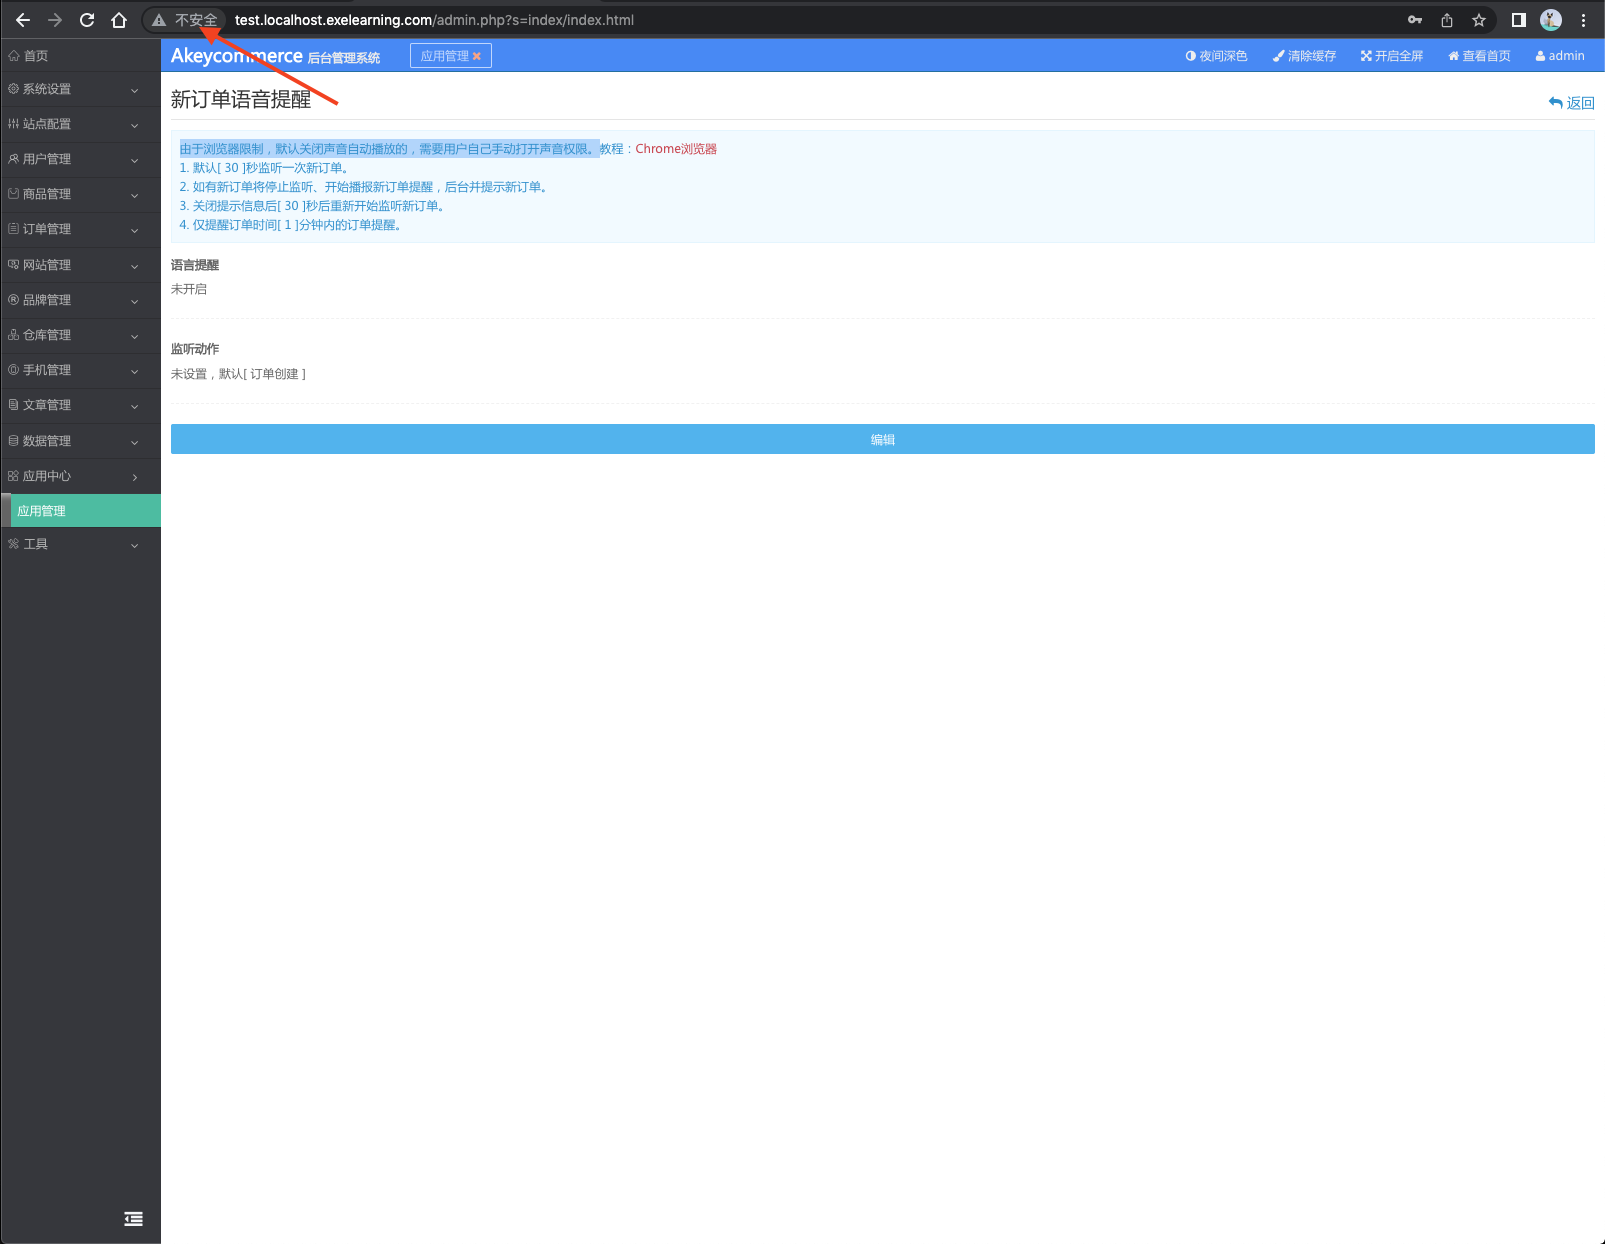Screen dimensions: 1605x1244
Task: Click the 应用中心 grid icon
Action: point(13,476)
